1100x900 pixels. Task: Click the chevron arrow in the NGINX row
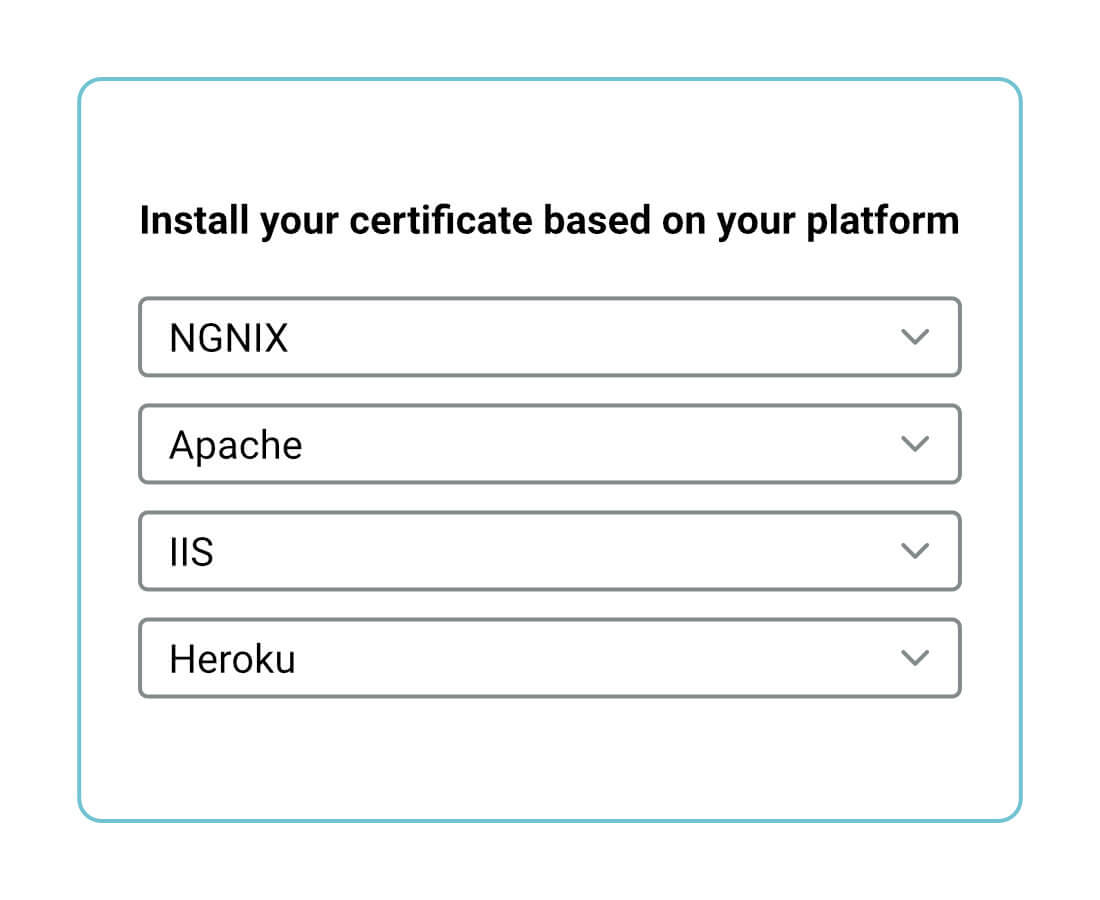915,337
